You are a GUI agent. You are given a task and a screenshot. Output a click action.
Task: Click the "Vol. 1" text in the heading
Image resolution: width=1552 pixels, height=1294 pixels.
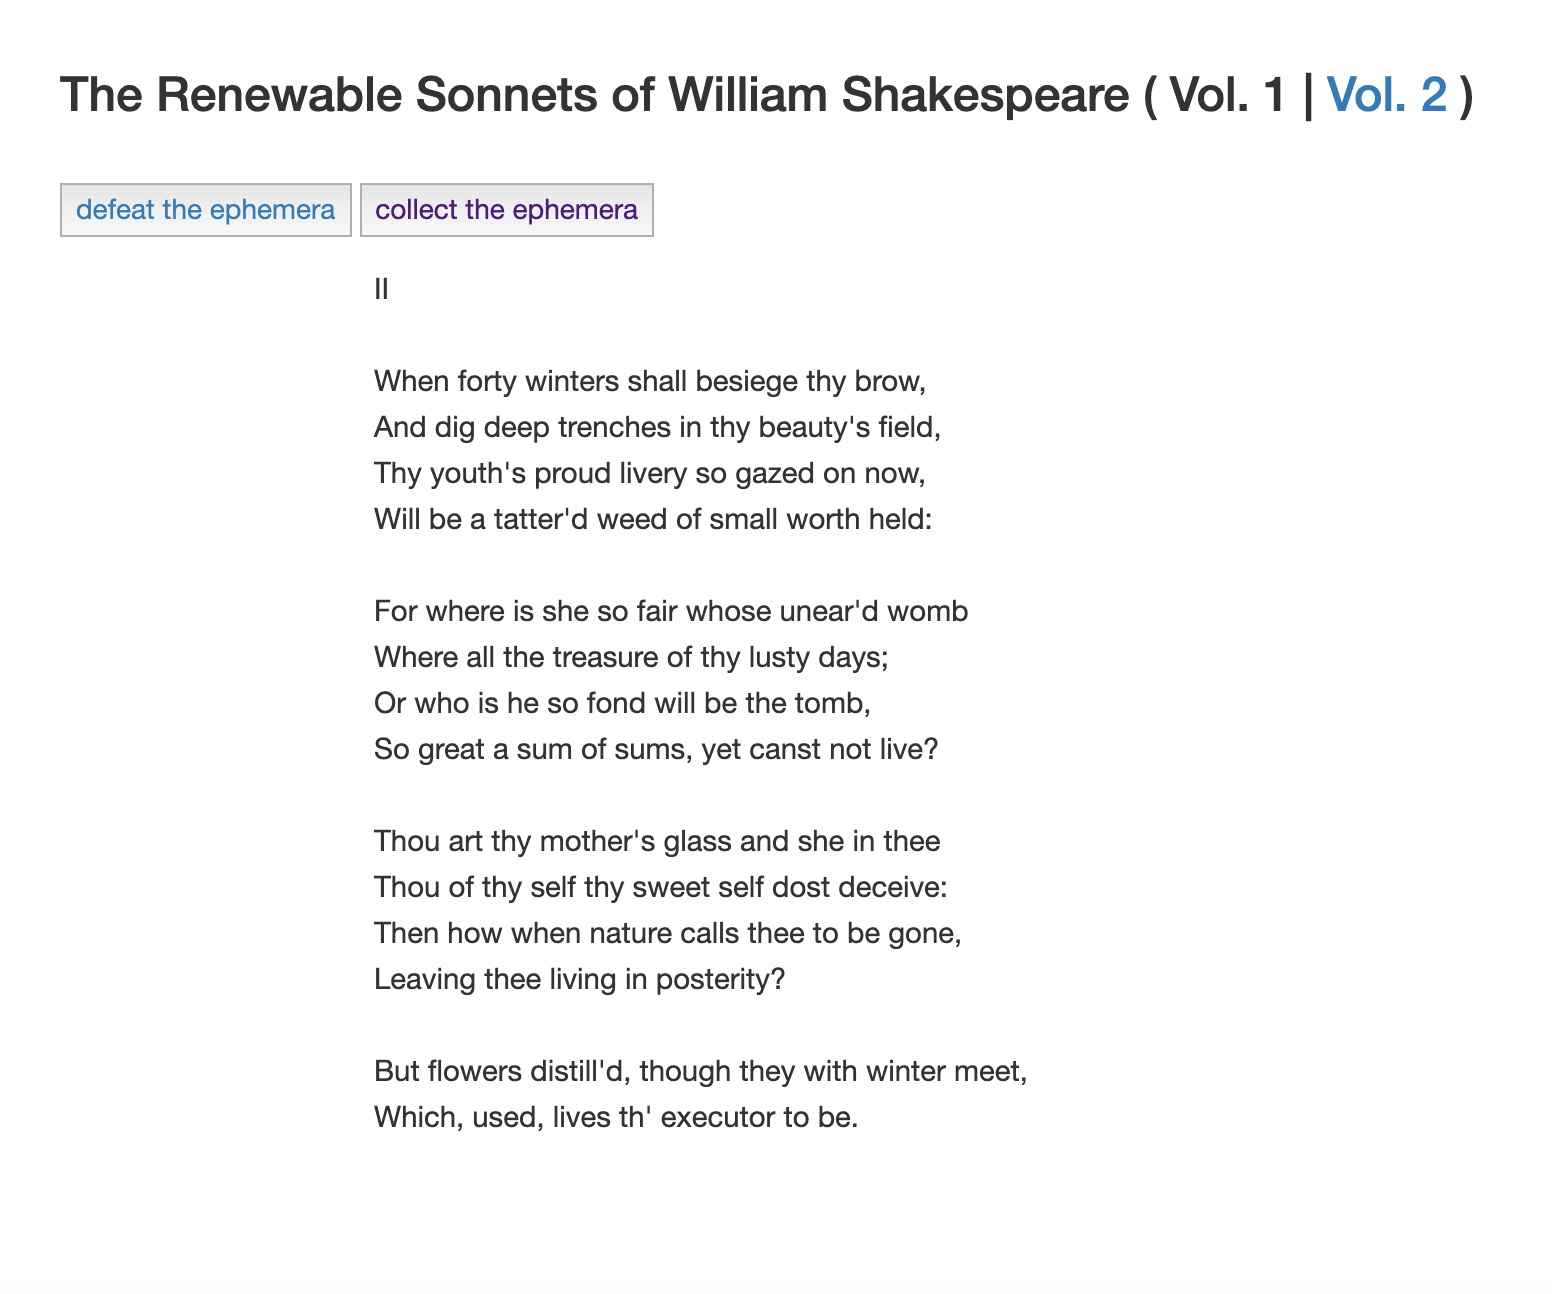[1227, 95]
